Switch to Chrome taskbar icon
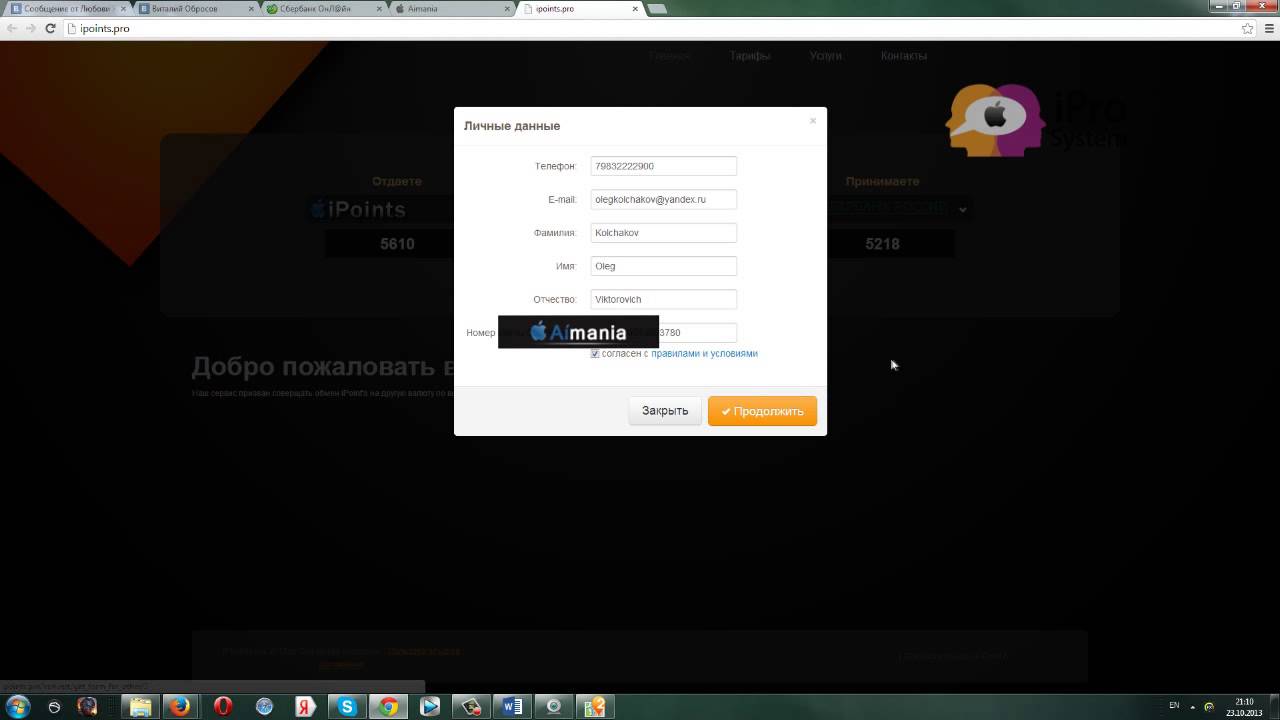 coord(388,707)
